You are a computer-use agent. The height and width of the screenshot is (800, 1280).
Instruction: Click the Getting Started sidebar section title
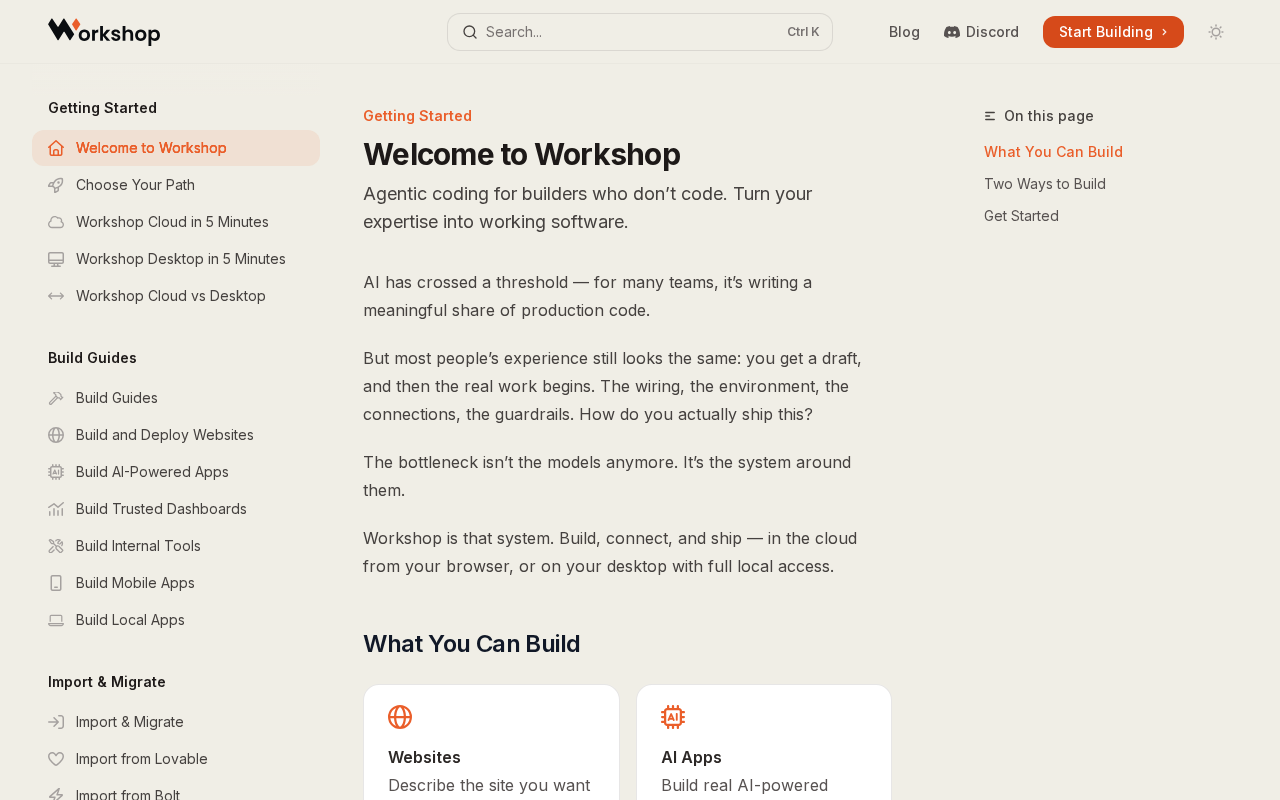102,108
